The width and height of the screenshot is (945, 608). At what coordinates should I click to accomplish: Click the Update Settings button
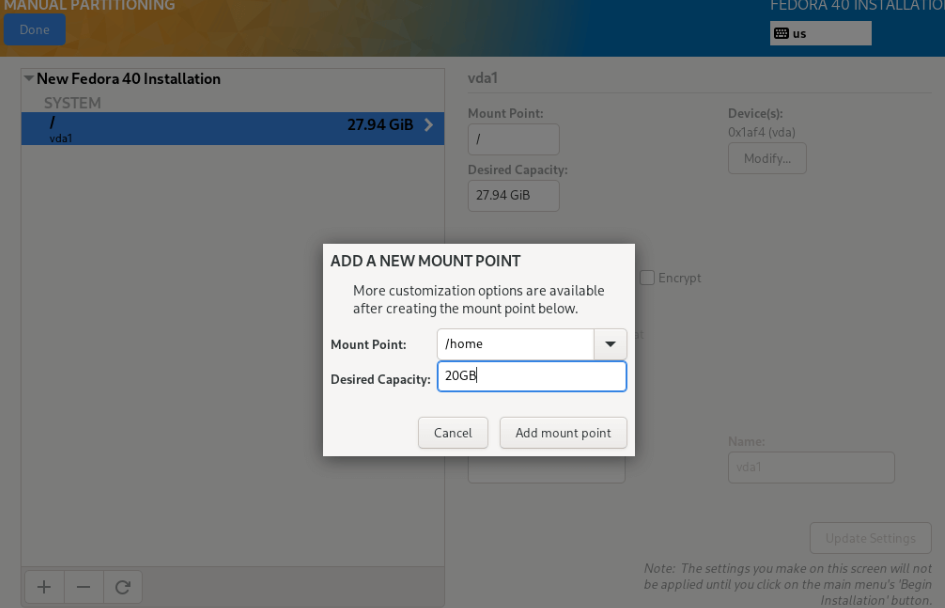pos(870,538)
